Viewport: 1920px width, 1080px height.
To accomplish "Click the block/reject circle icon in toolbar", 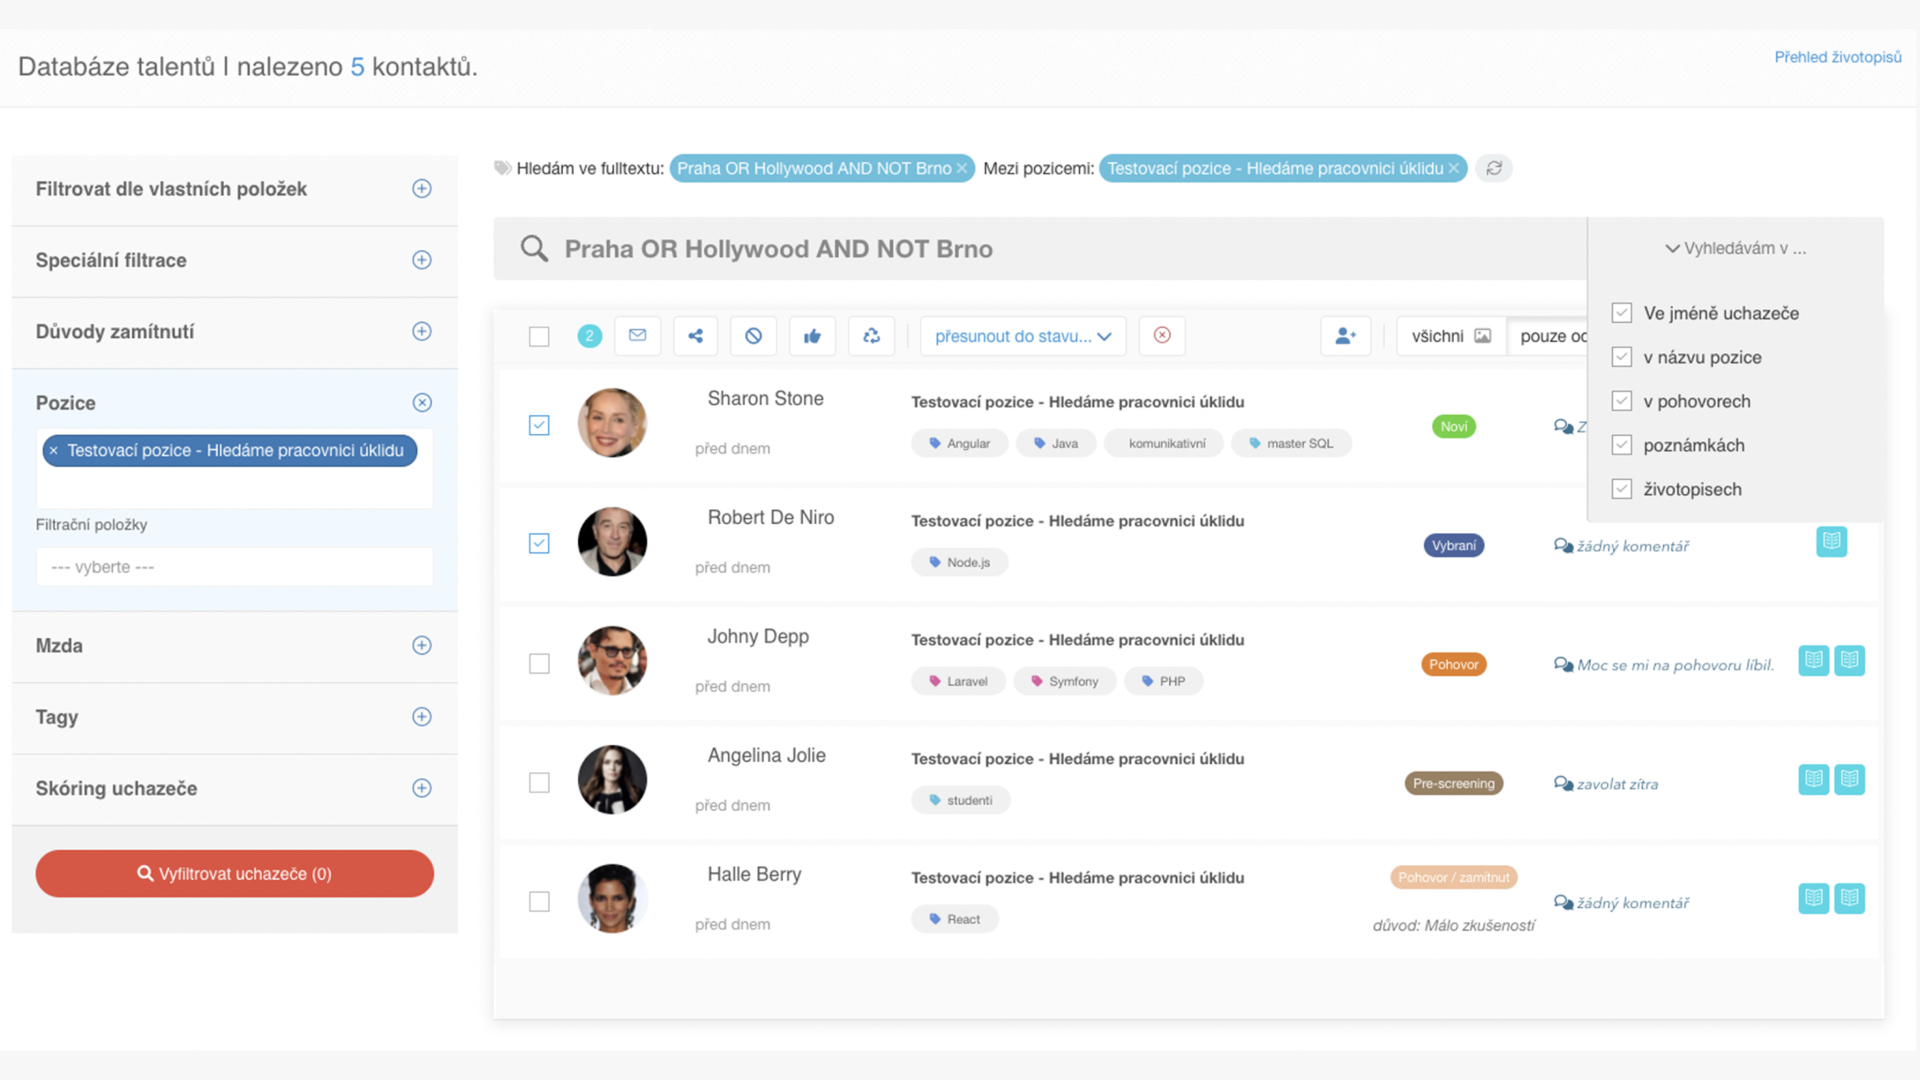I will coord(753,336).
